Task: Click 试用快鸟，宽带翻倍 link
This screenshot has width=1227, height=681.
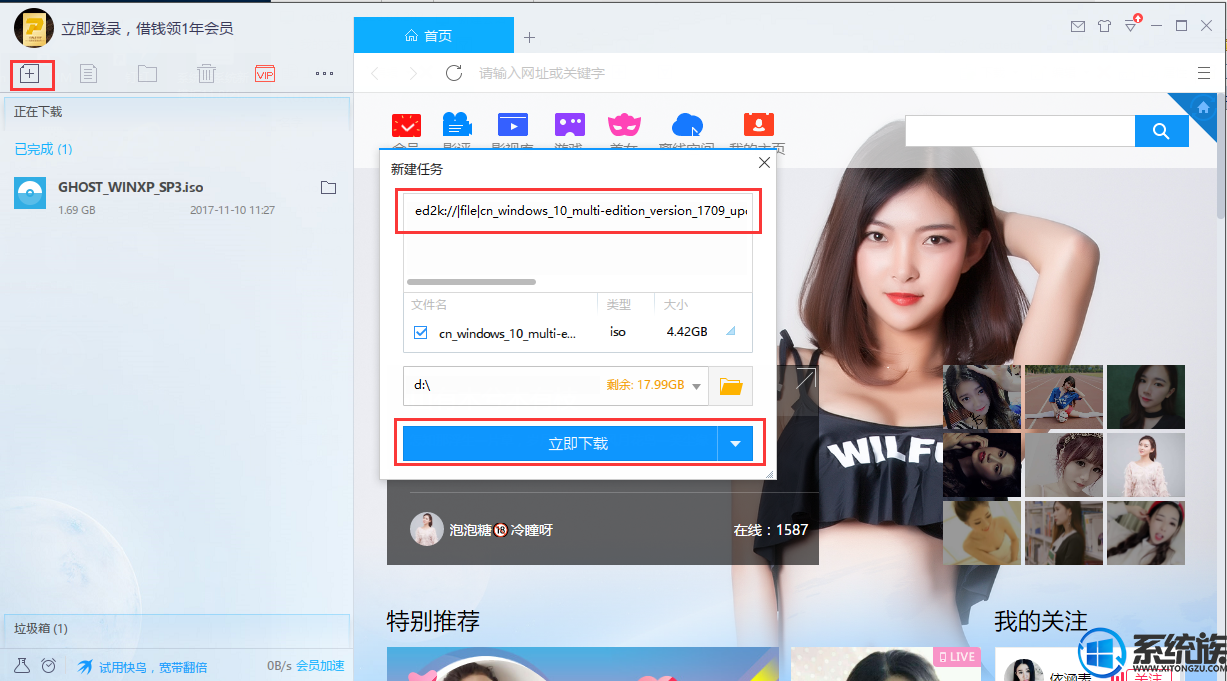Action: pos(153,666)
